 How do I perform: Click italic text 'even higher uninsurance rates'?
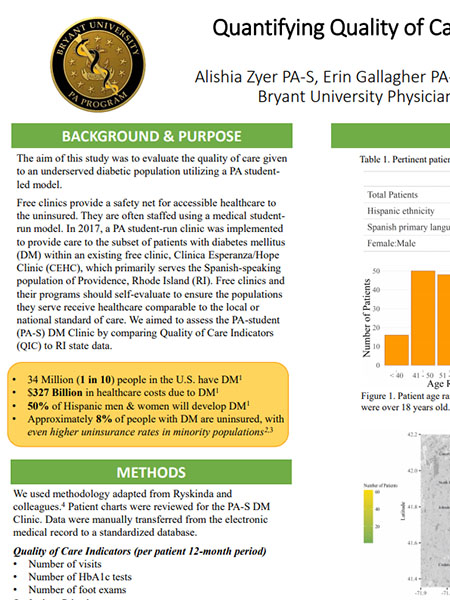pos(150,432)
